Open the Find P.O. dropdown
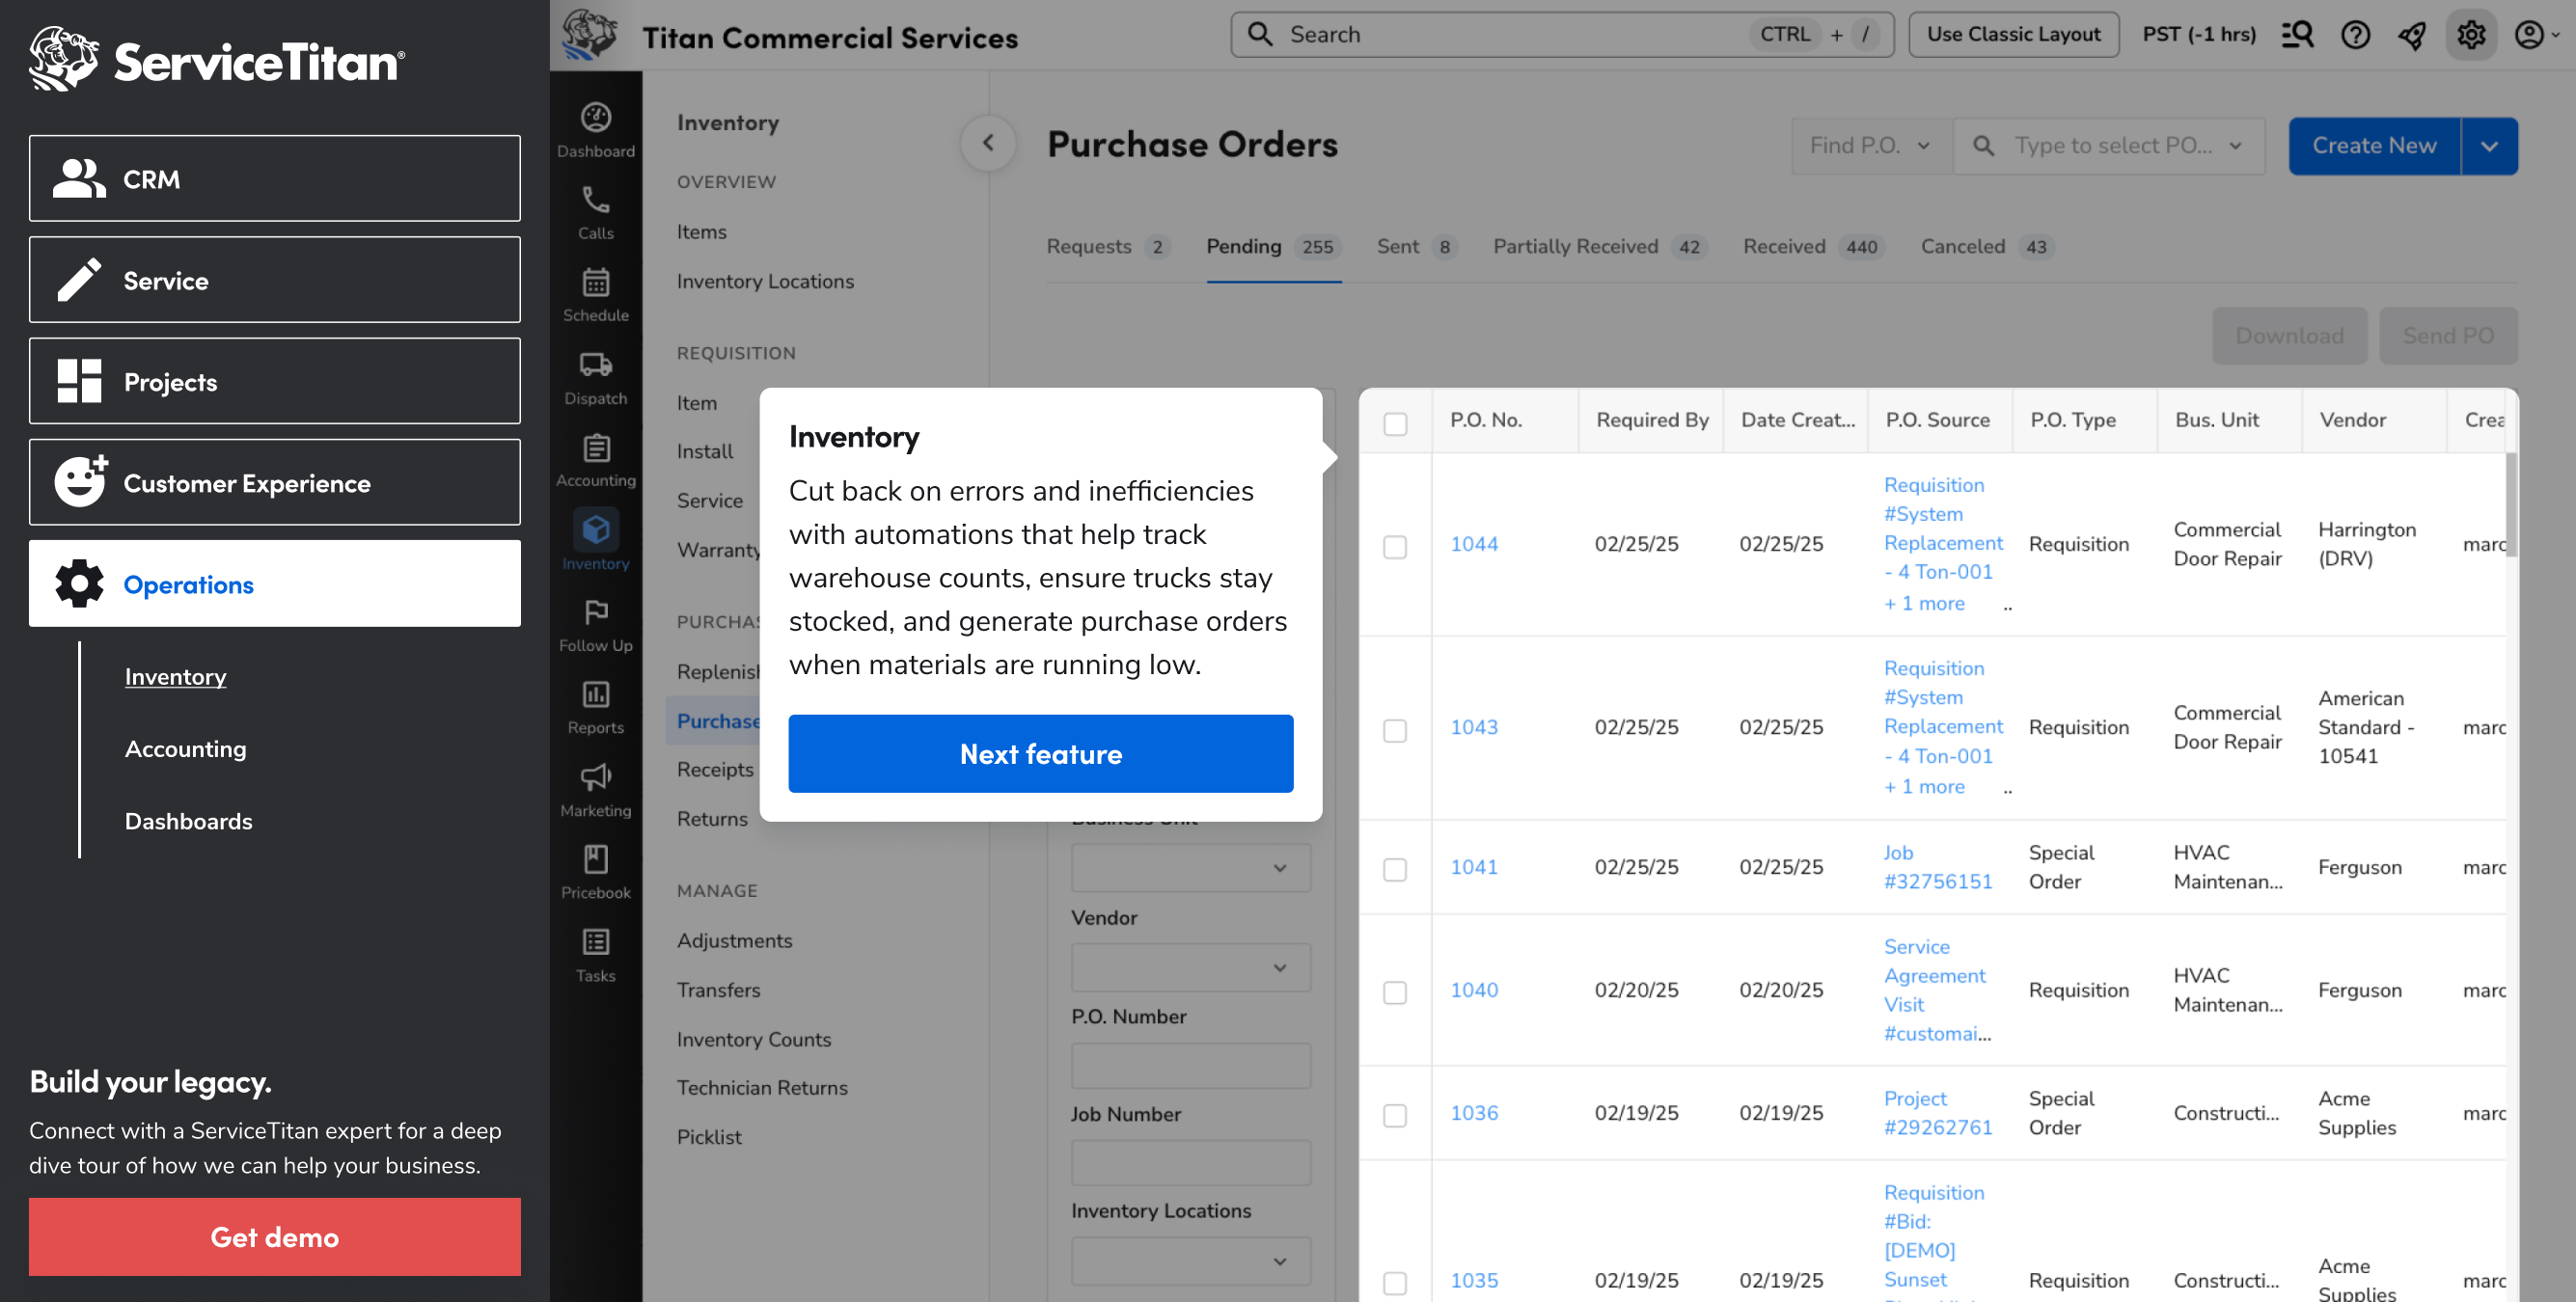Image resolution: width=2576 pixels, height=1302 pixels. (1869, 146)
